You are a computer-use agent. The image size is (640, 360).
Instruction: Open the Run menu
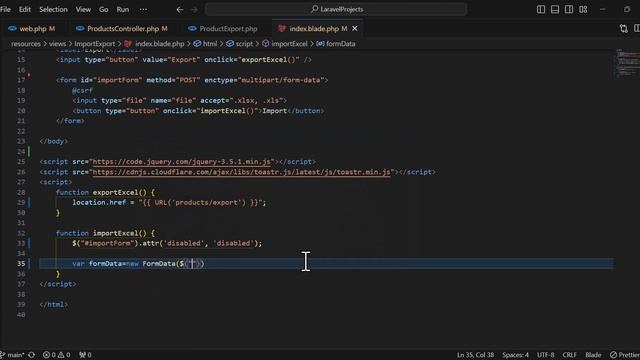[x=122, y=9]
